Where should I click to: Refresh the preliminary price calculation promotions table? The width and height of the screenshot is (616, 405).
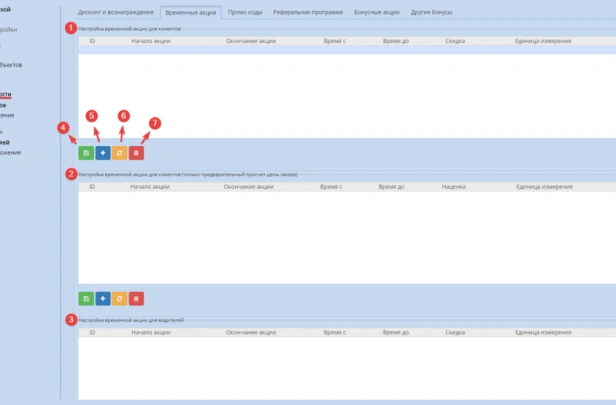pyautogui.click(x=119, y=298)
